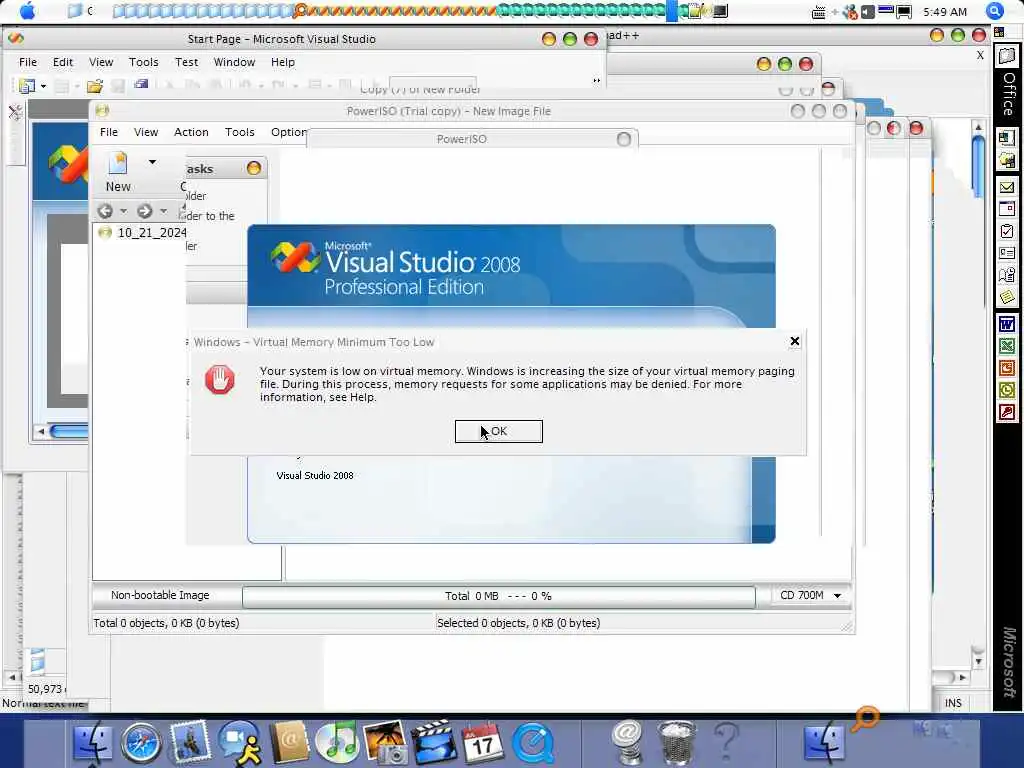
Task: Click the Forward navigation arrow in PowerISO
Action: click(x=145, y=211)
